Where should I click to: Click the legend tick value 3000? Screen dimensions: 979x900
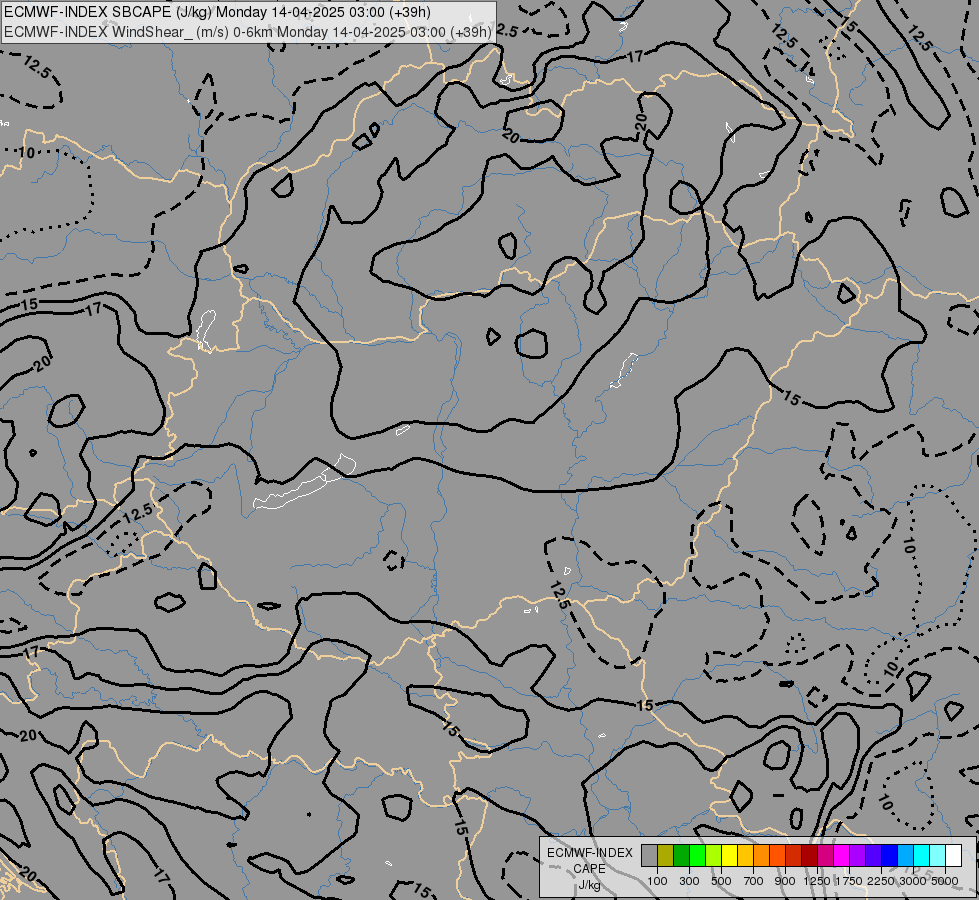913,881
